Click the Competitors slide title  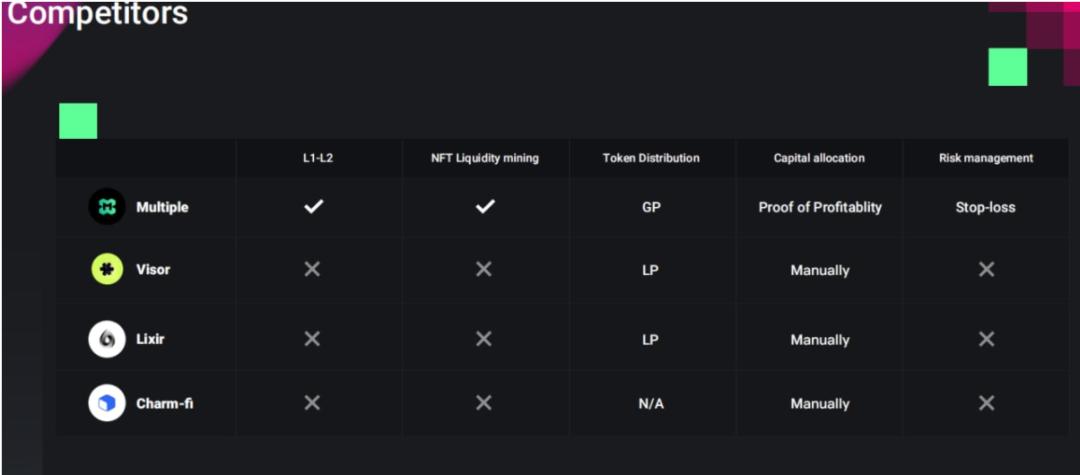pyautogui.click(x=97, y=14)
